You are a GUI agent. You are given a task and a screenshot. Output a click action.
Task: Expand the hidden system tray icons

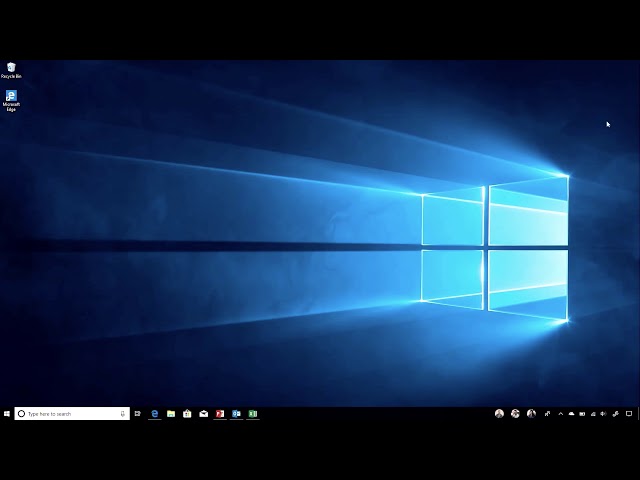point(561,413)
